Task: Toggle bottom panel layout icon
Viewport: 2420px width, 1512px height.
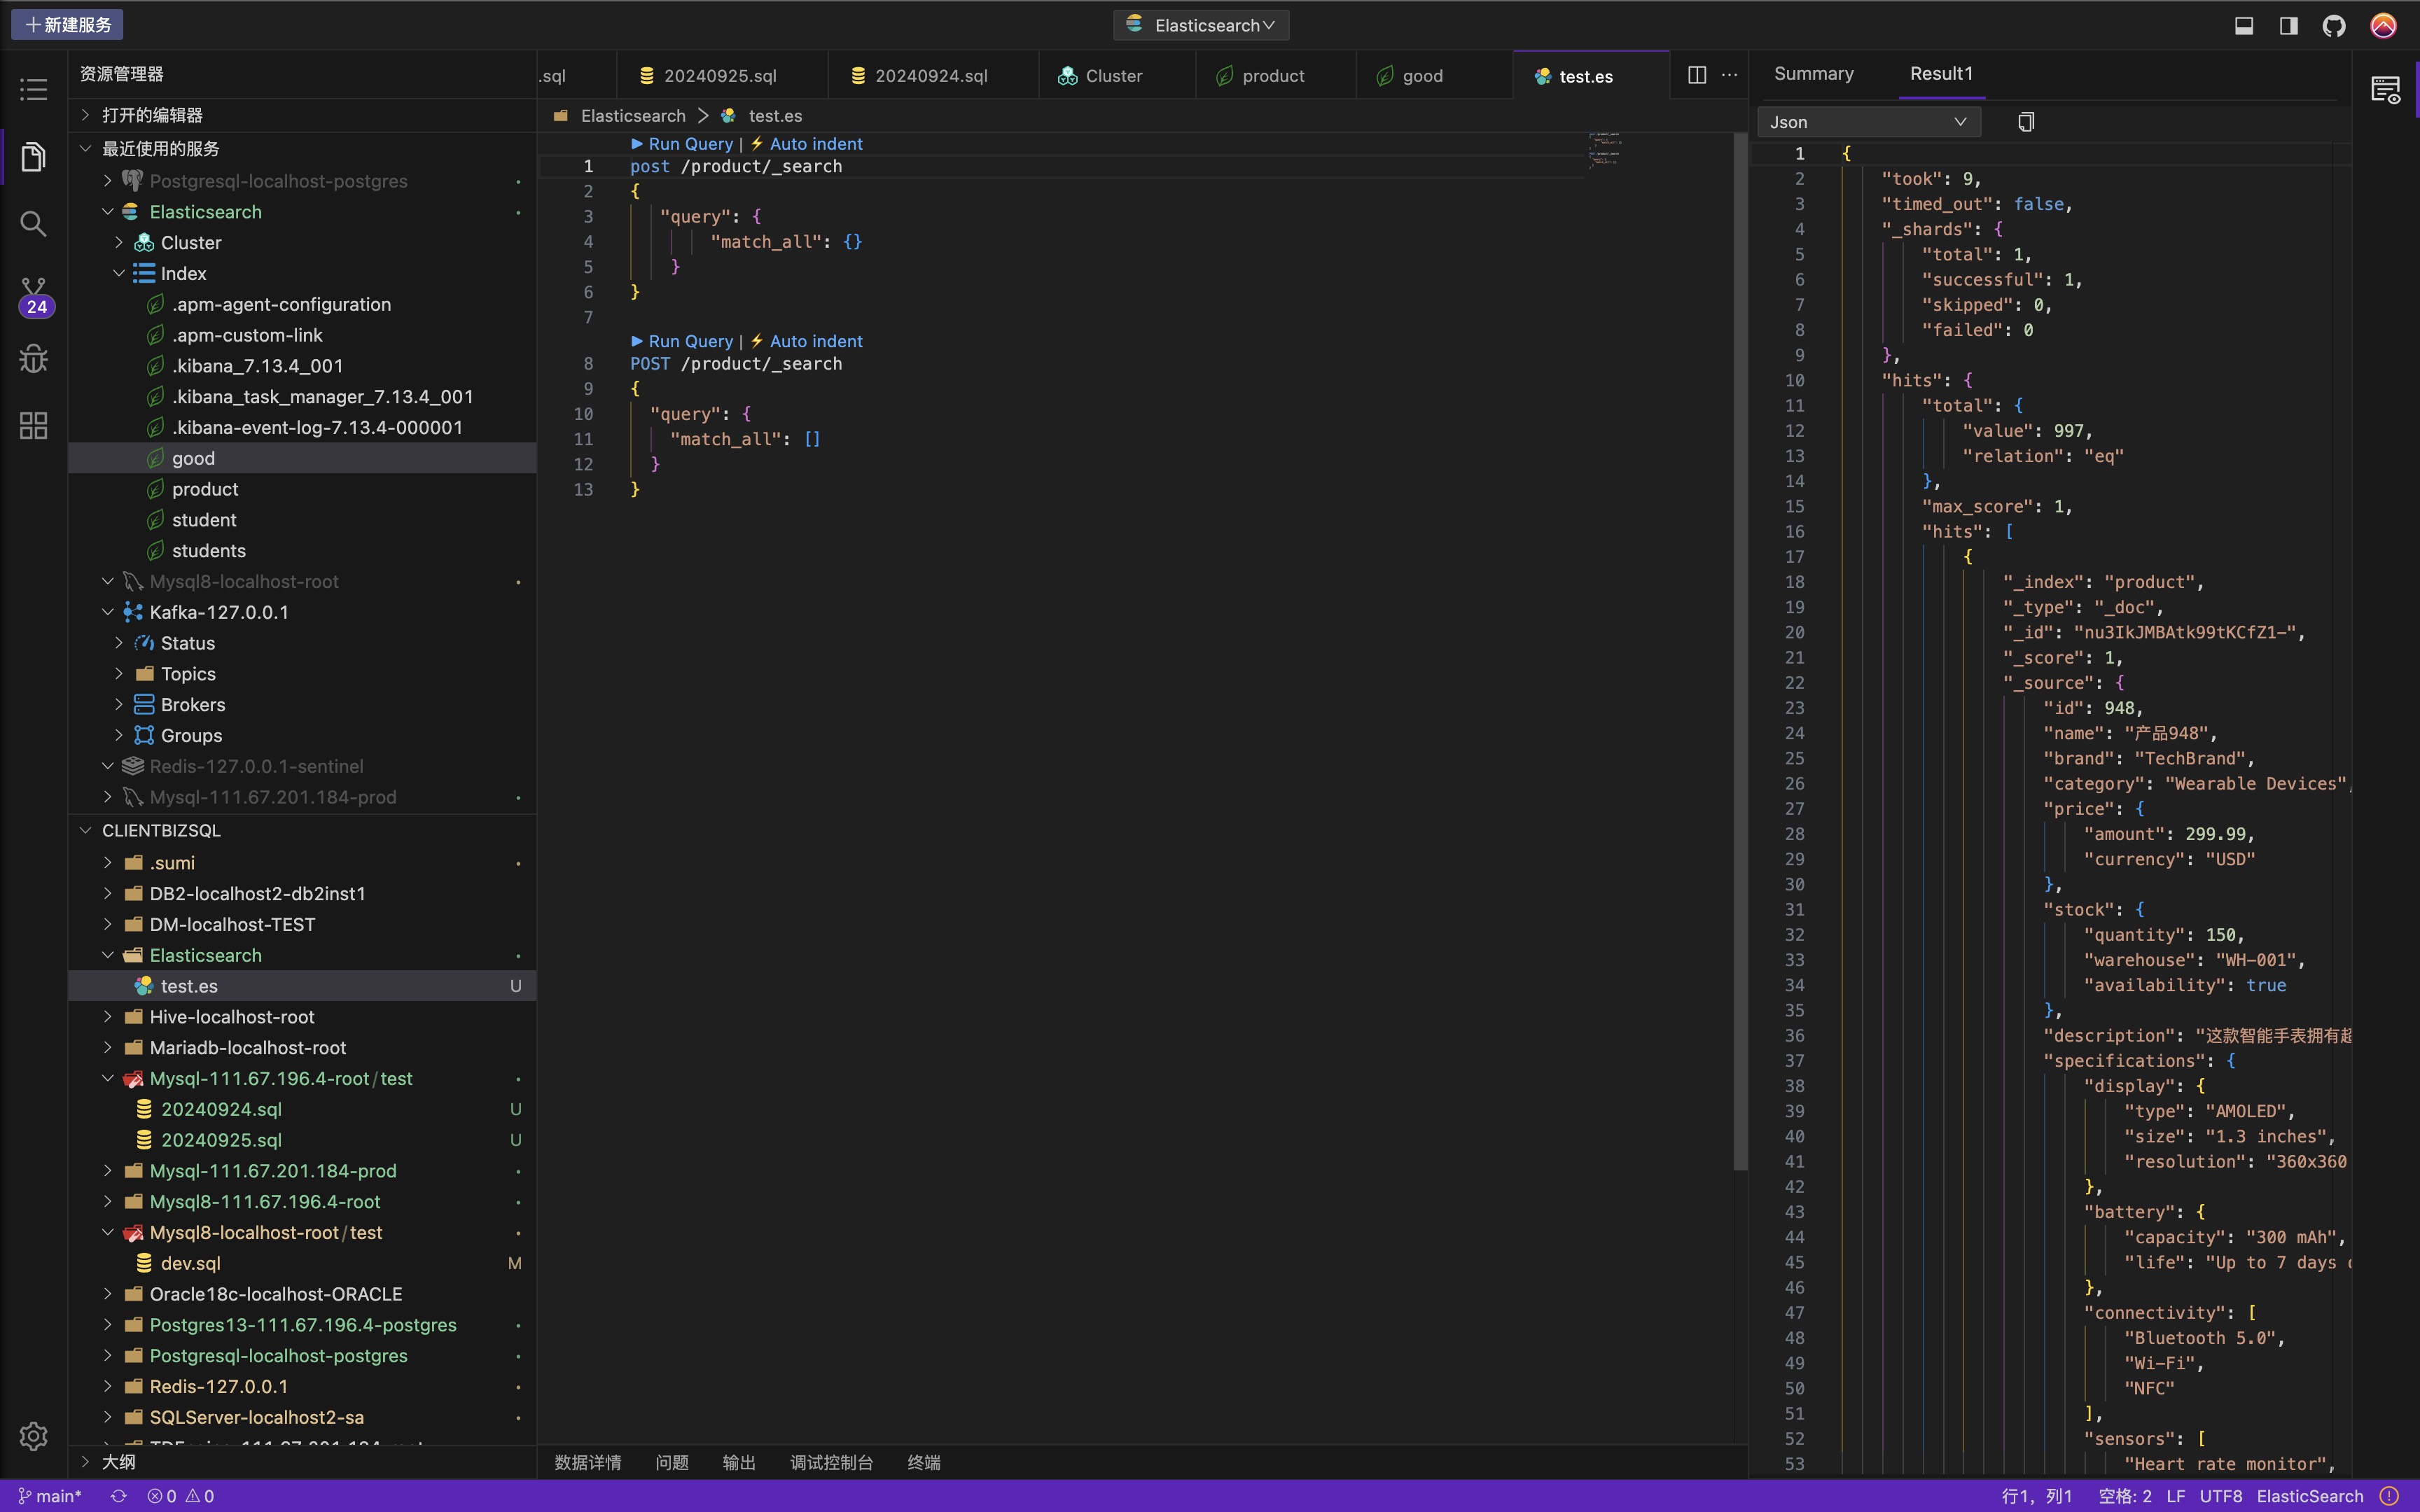Action: click(2244, 26)
